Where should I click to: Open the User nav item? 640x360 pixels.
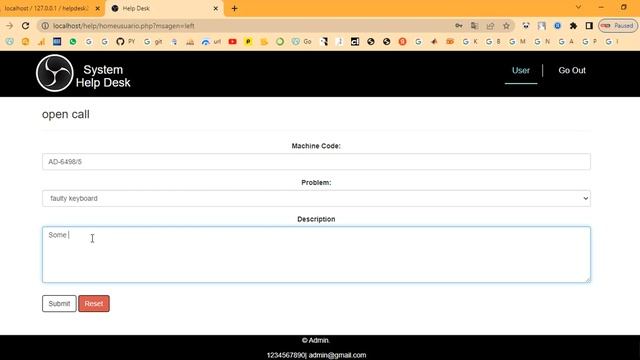click(x=521, y=70)
